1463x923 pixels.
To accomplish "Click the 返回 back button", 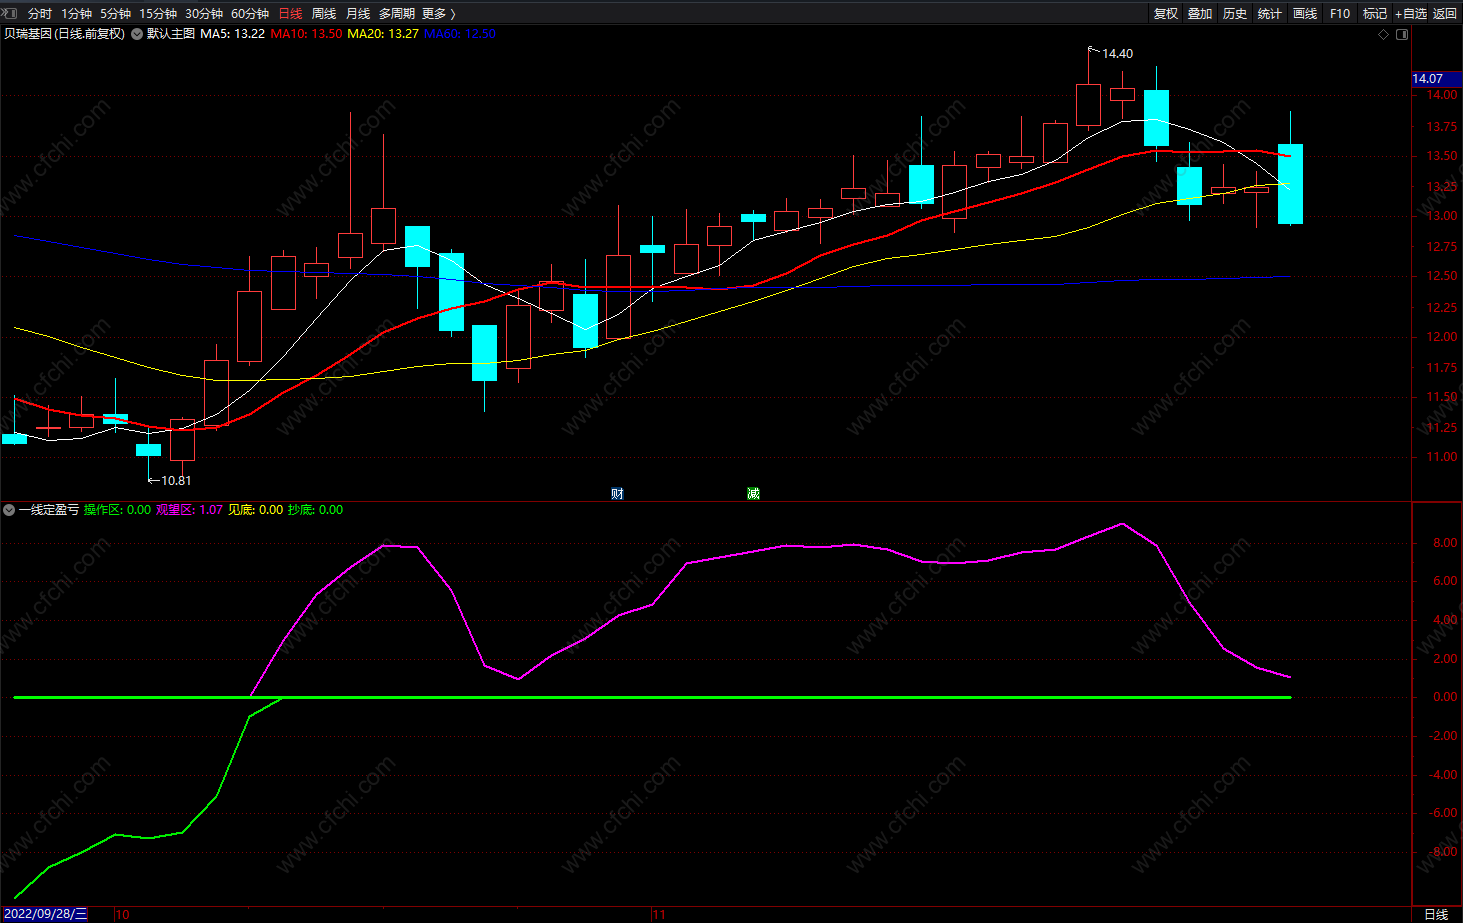I will tap(1445, 14).
